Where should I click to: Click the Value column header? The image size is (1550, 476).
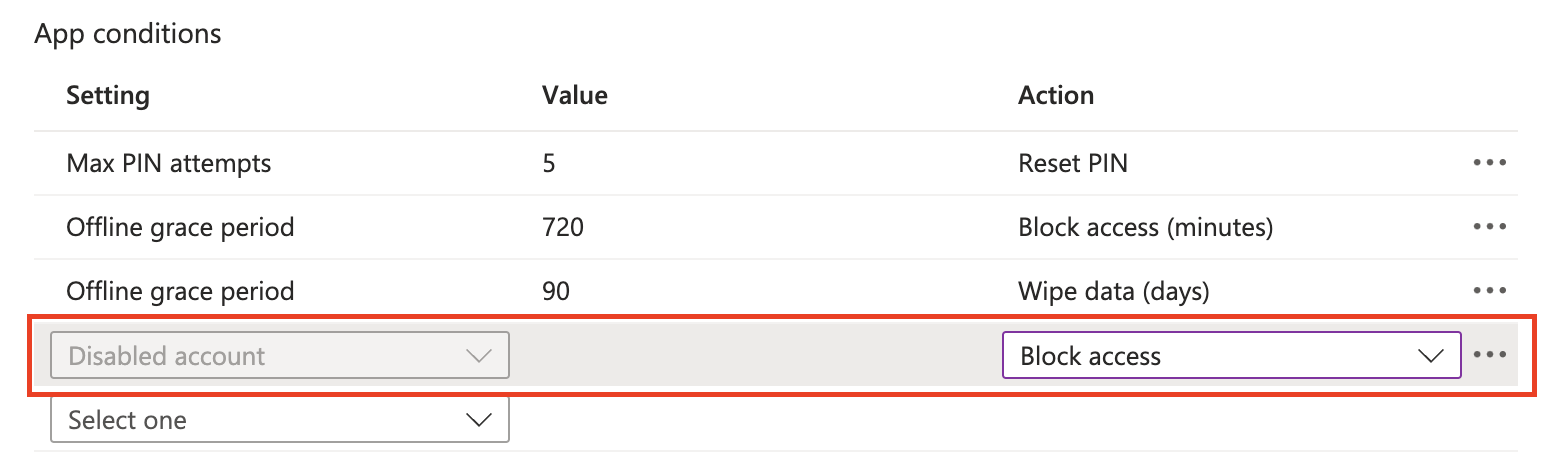[574, 96]
